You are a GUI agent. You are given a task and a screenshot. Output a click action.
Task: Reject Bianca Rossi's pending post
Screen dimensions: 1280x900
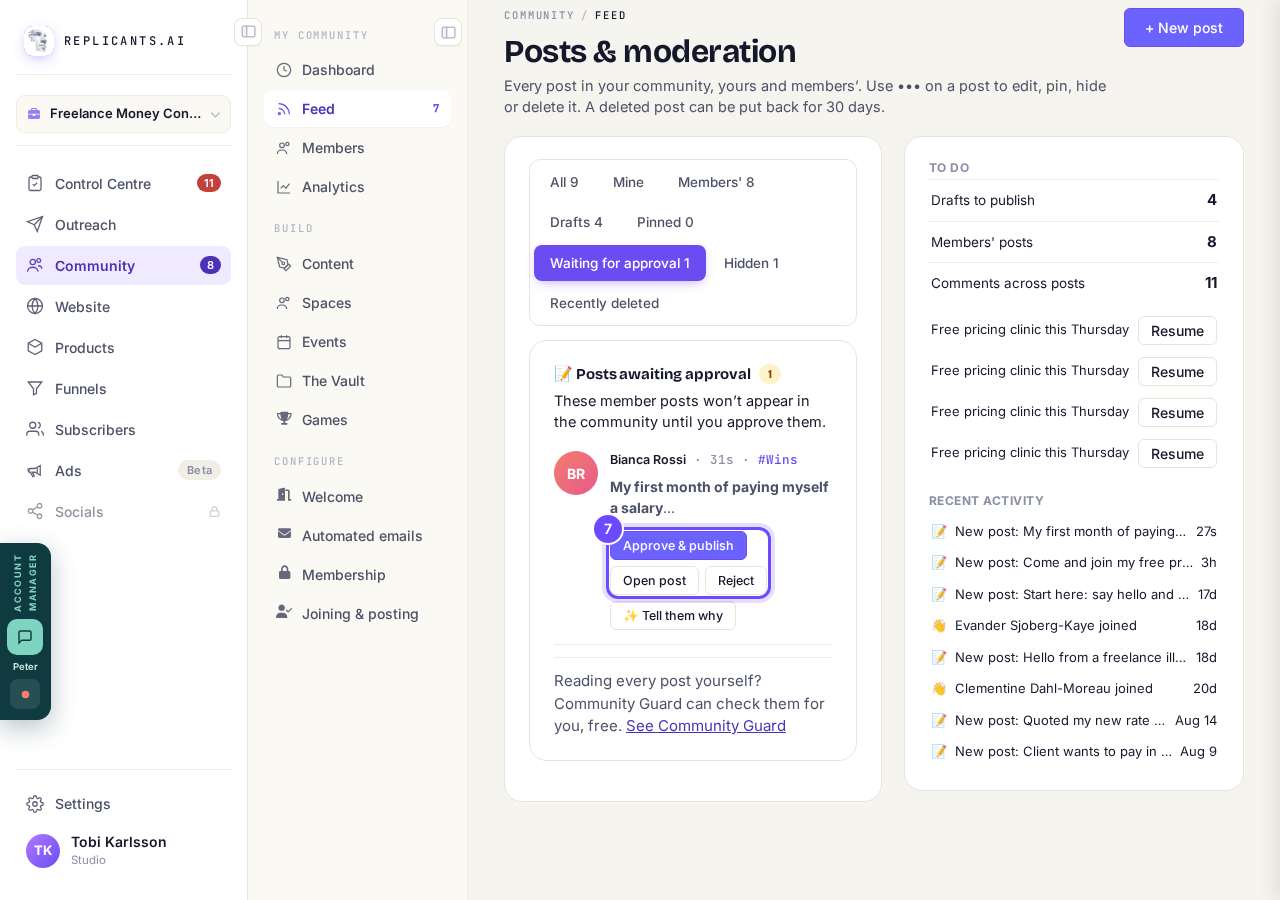[x=736, y=581]
